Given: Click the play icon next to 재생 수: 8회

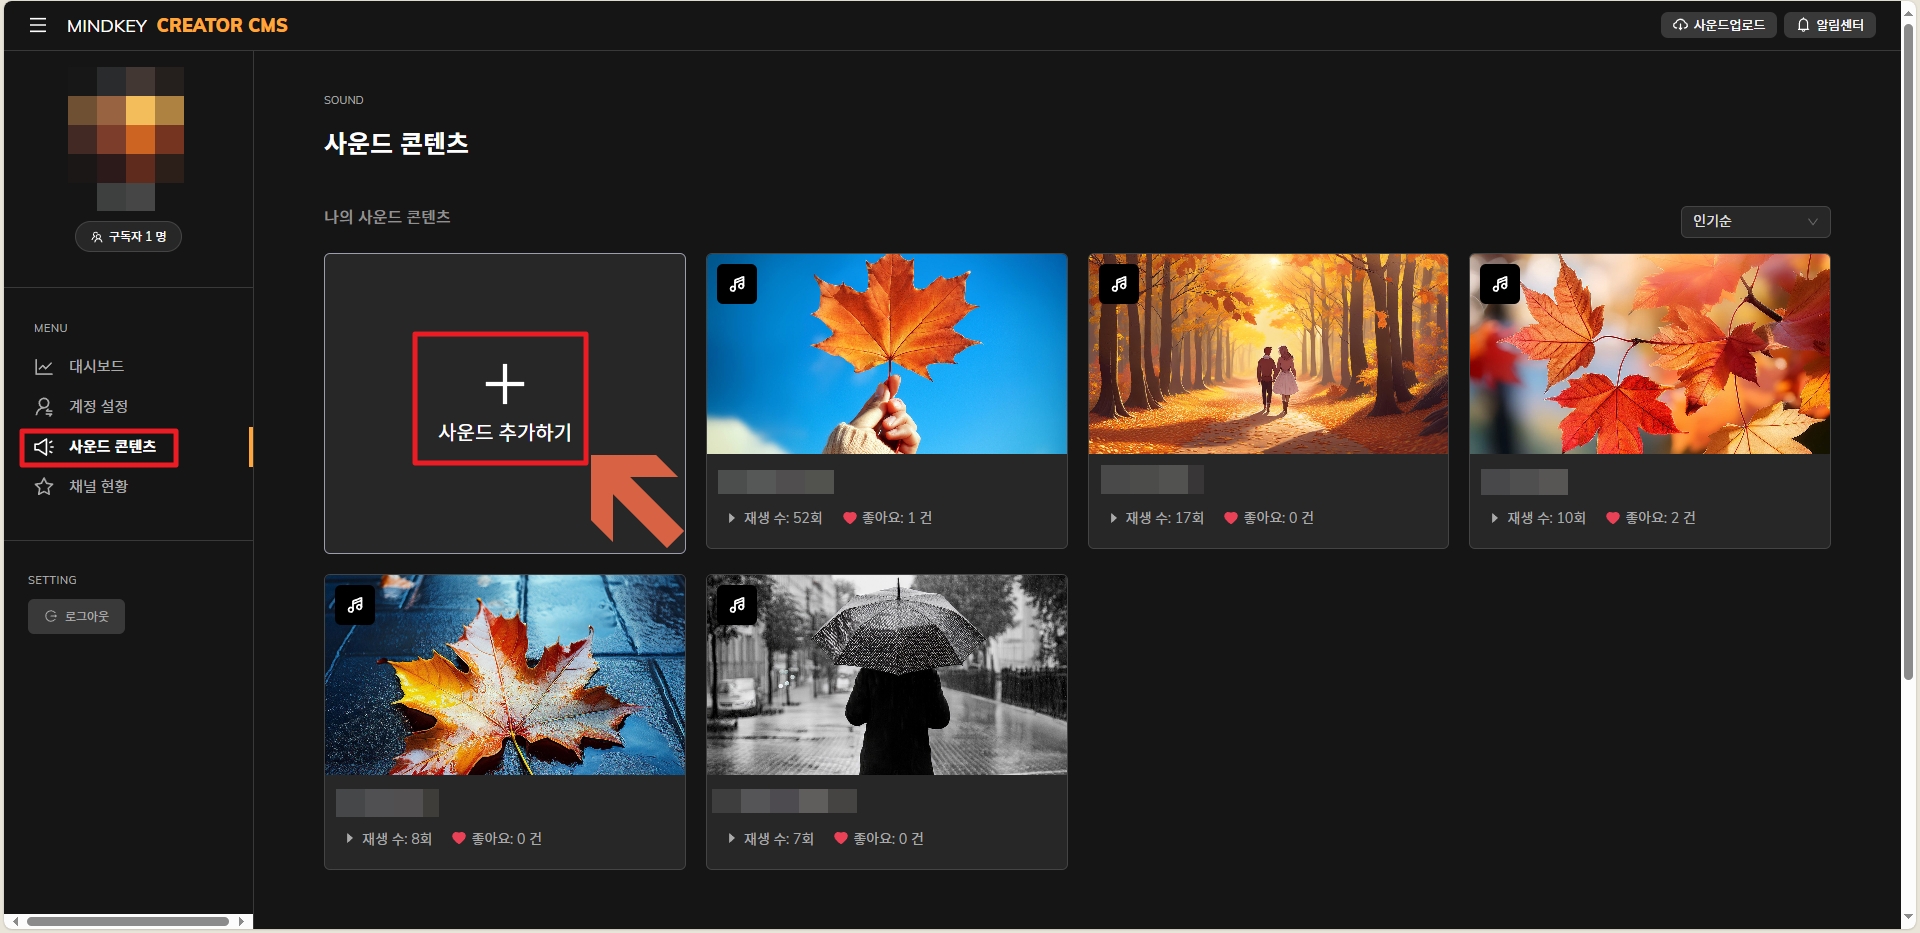Looking at the screenshot, I should point(350,839).
